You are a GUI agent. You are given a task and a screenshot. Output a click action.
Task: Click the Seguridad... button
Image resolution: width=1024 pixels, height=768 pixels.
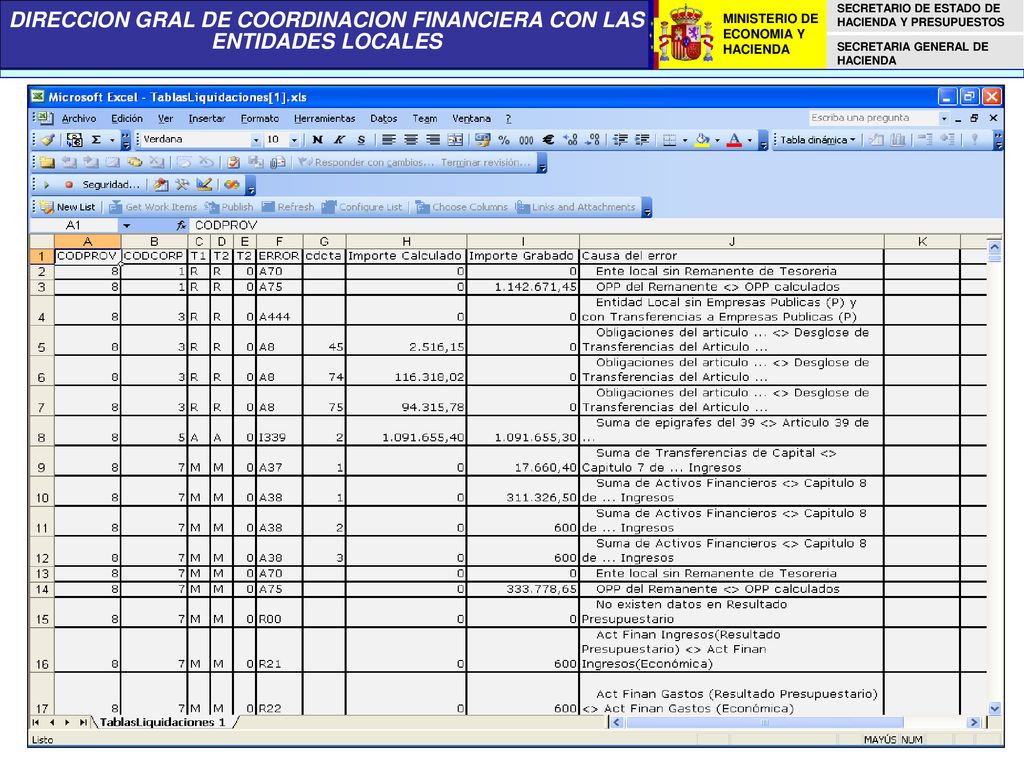click(x=110, y=185)
